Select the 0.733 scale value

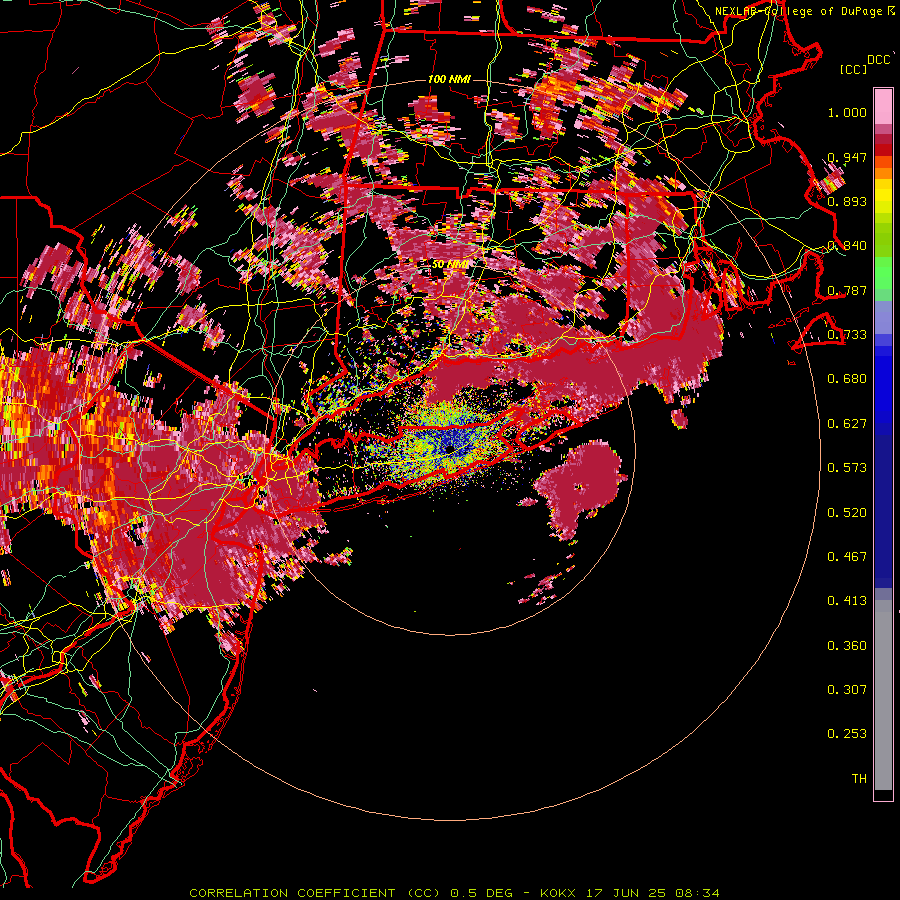pos(847,335)
